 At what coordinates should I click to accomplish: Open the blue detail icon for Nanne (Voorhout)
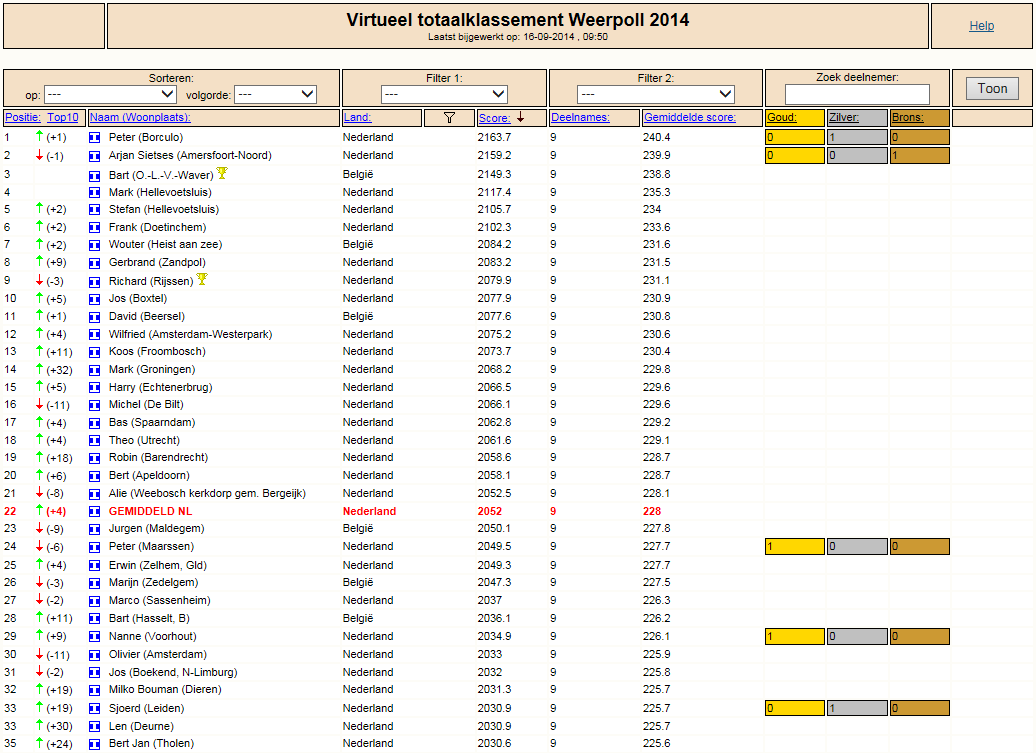pos(94,637)
